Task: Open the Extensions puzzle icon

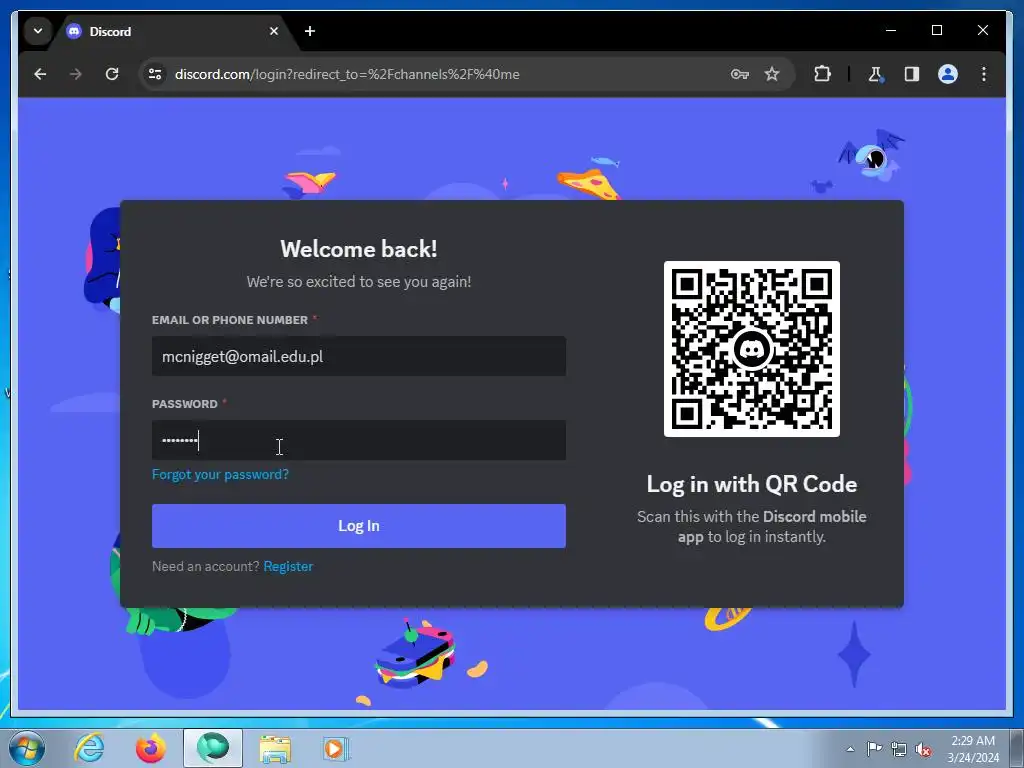Action: [822, 74]
